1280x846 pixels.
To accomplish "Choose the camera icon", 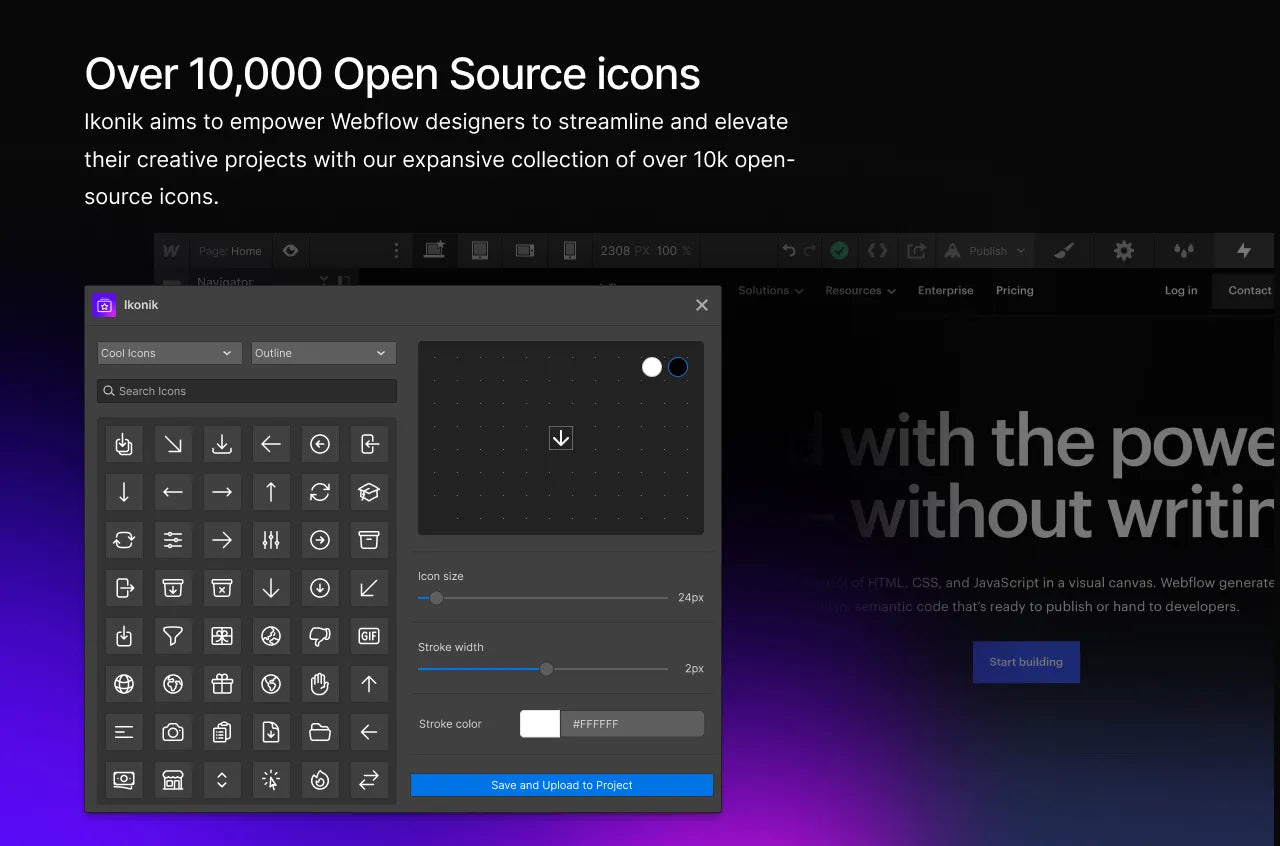I will (173, 732).
